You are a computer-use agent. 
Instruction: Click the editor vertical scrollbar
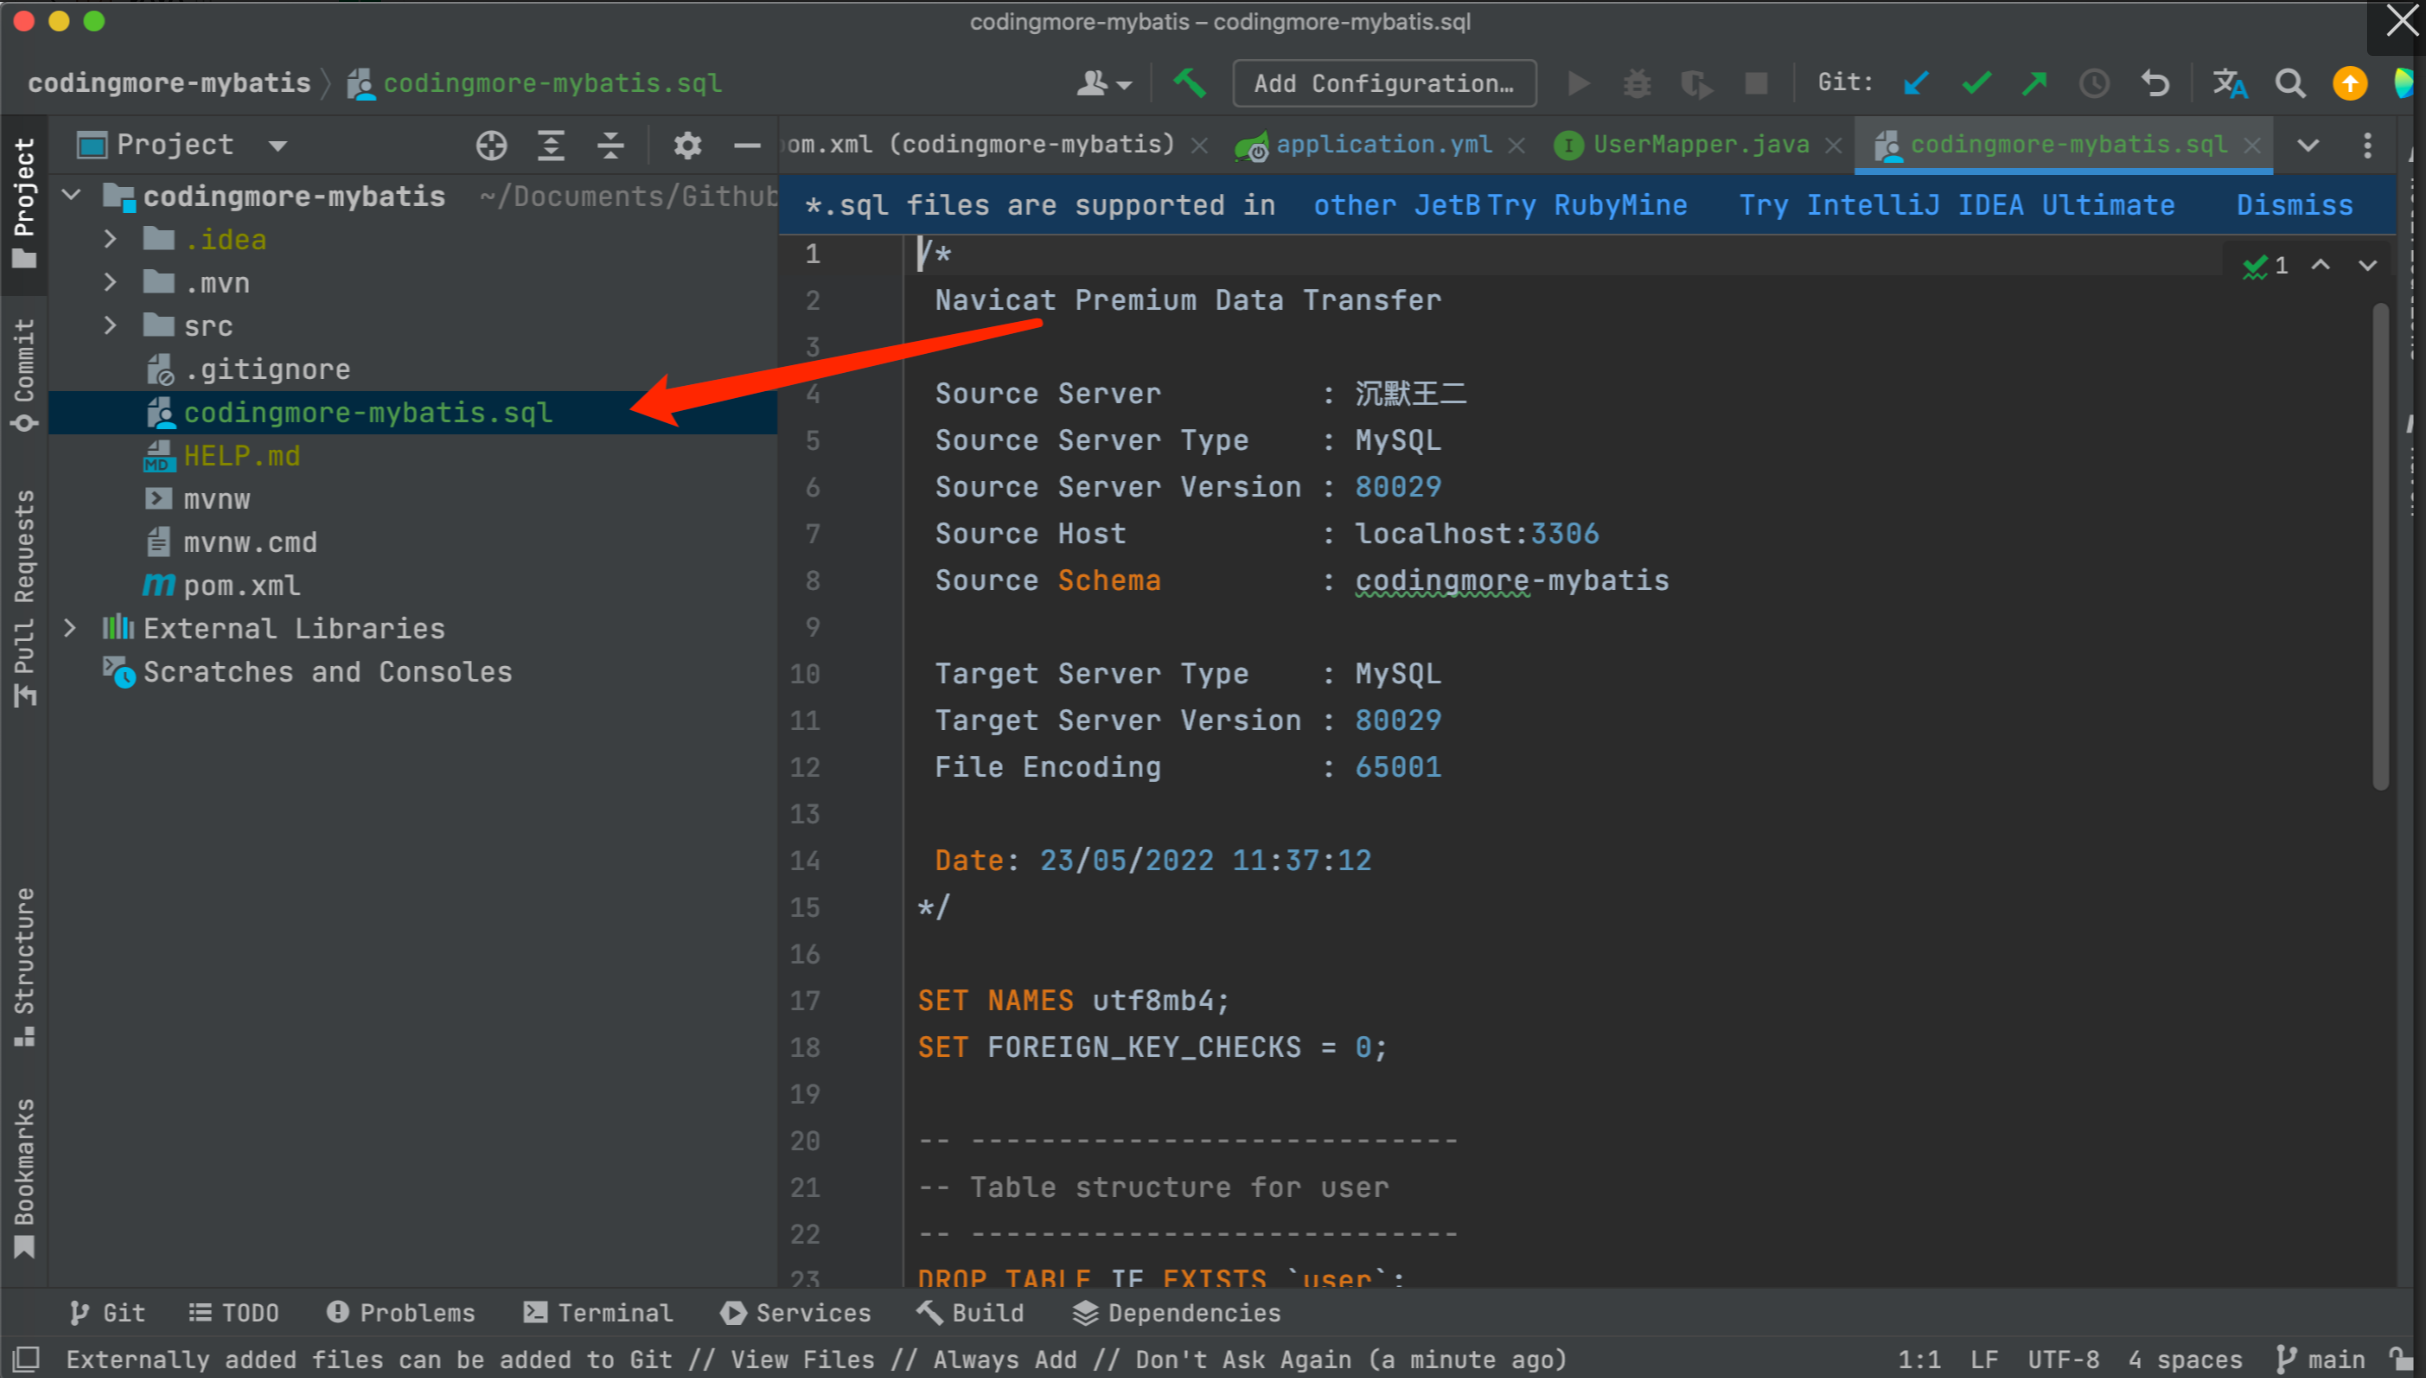tap(2380, 545)
